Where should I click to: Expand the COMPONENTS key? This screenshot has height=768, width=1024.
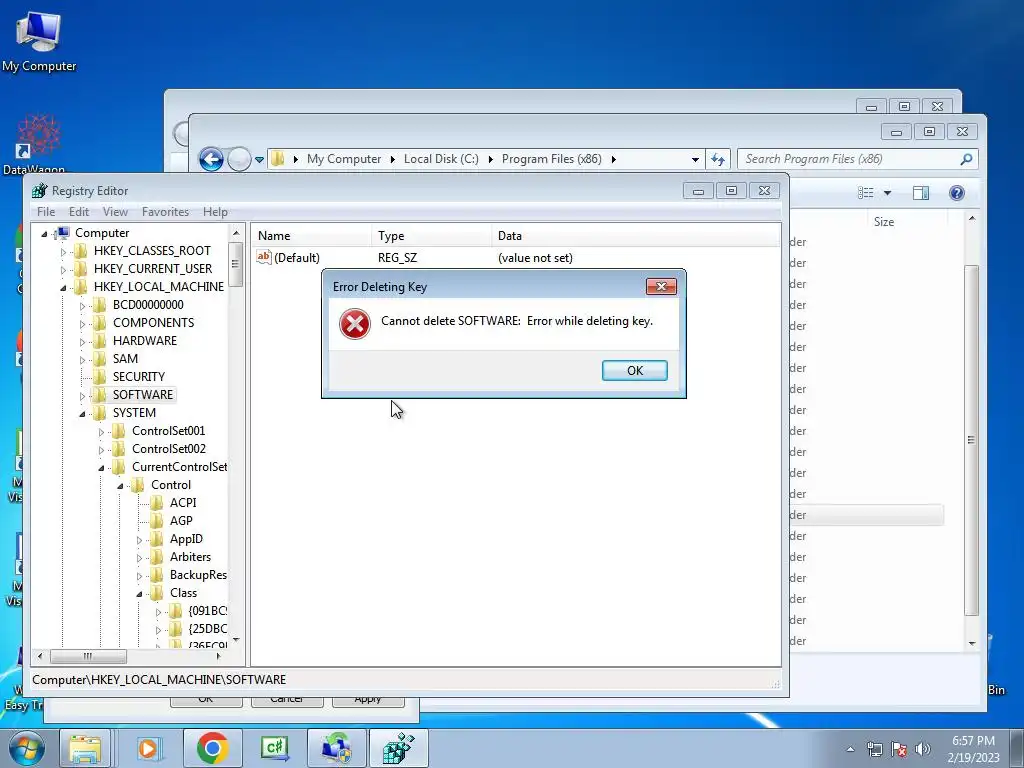pos(82,323)
